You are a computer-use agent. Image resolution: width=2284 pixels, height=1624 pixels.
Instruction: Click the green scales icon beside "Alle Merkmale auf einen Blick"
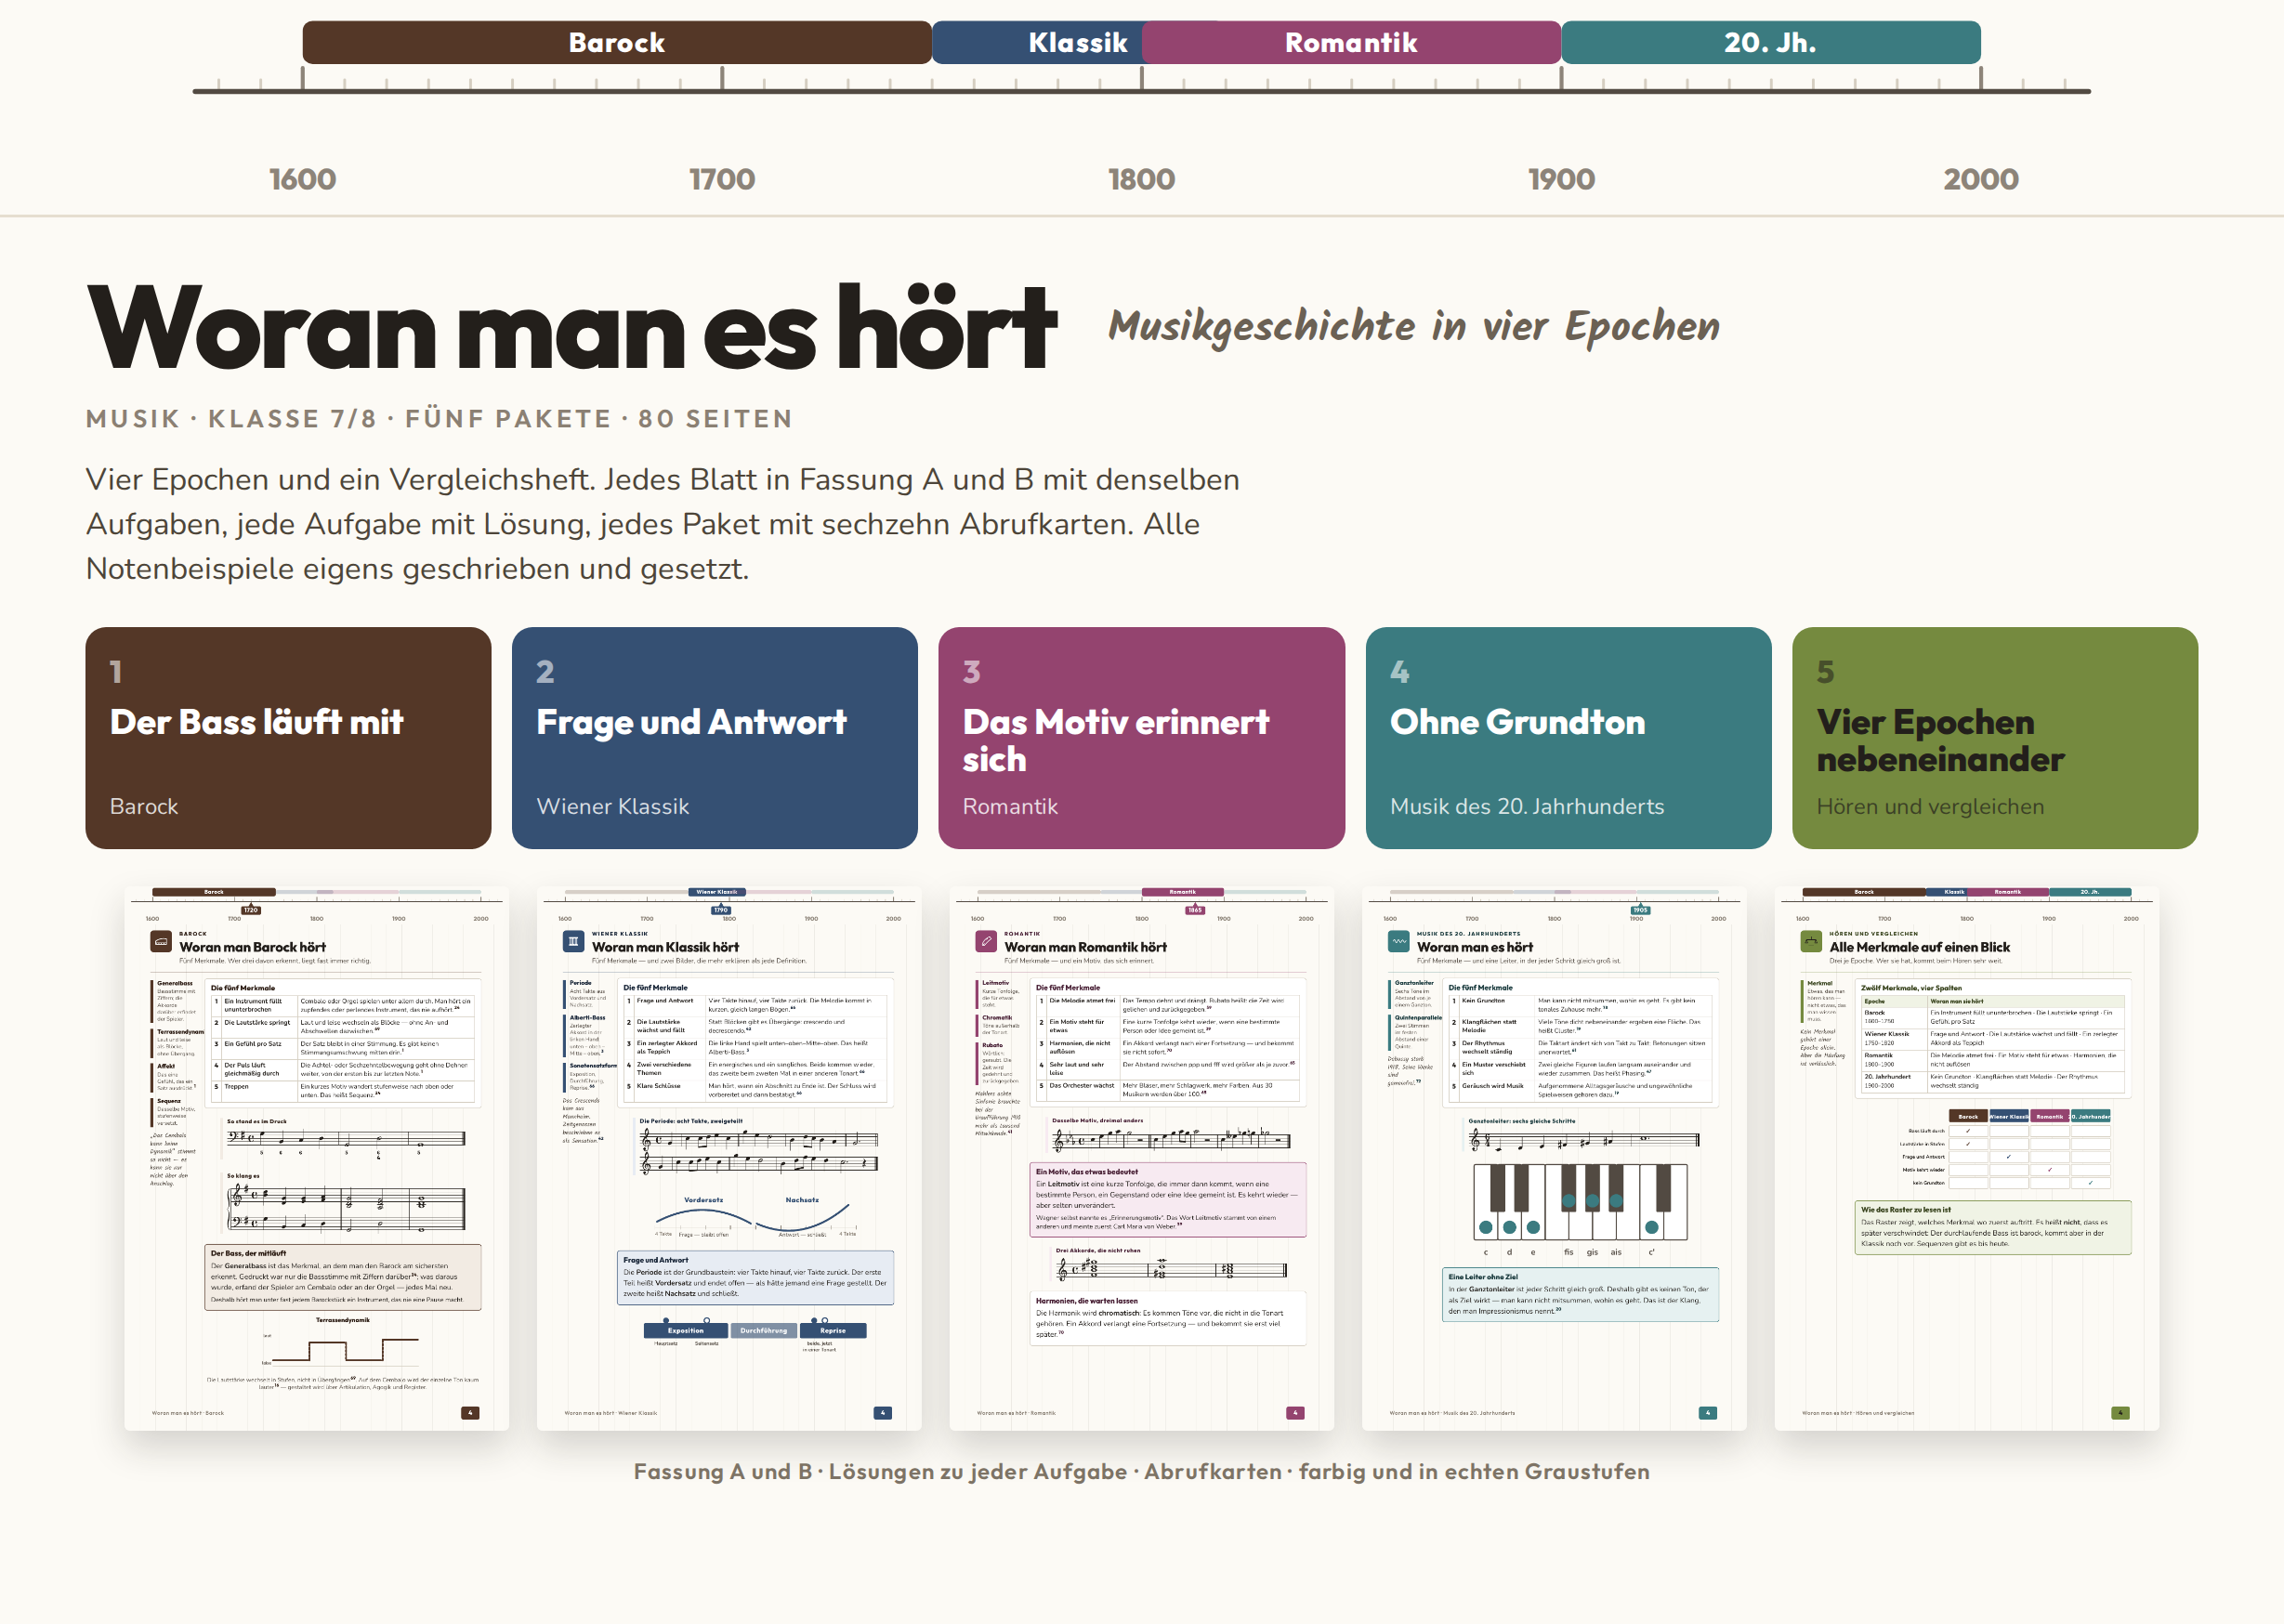click(1811, 942)
